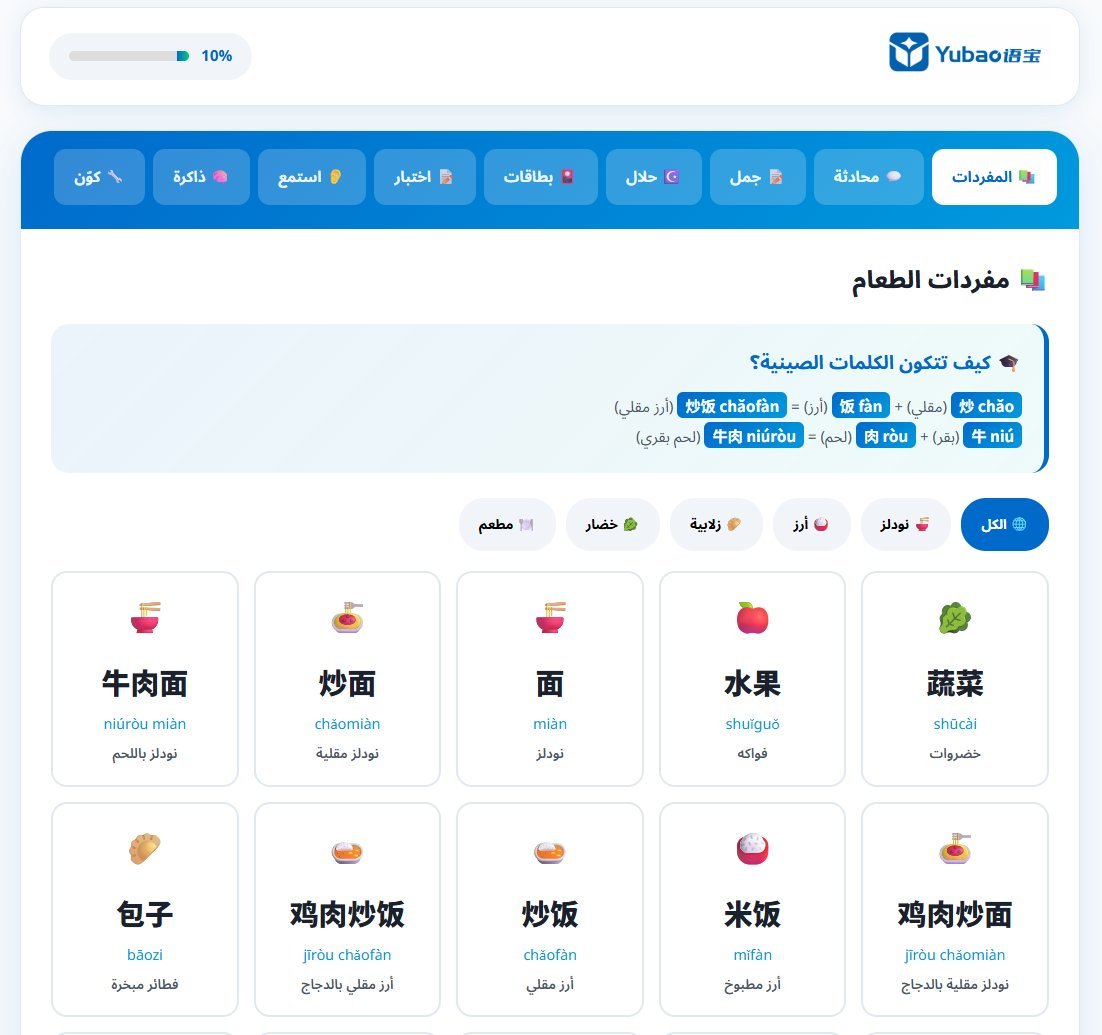Click the noodle bowl icon on 牛肉面 card
The width and height of the screenshot is (1102, 1035).
click(145, 619)
